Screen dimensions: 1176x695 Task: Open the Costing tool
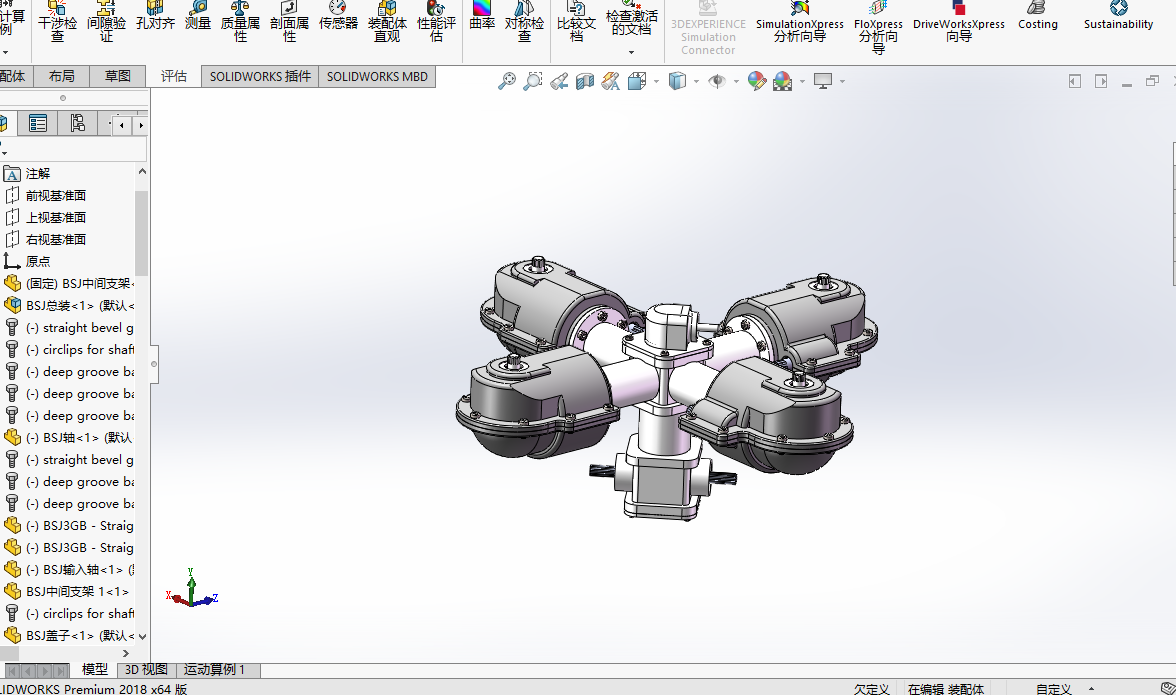(x=1037, y=16)
